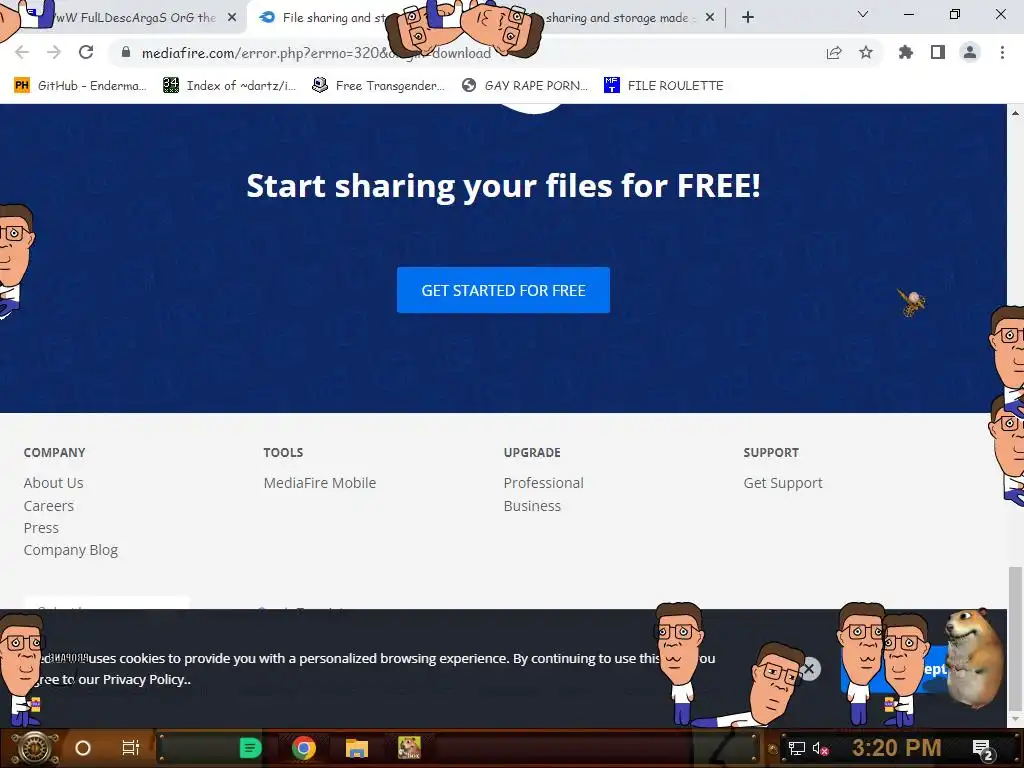Open Task View on the taskbar
This screenshot has width=1024, height=768.
[131, 748]
